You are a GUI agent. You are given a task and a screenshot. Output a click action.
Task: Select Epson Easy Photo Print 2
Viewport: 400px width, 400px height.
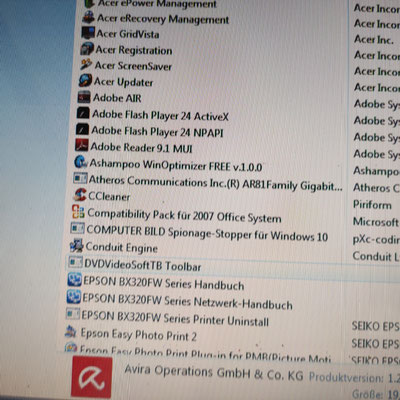coord(138,335)
